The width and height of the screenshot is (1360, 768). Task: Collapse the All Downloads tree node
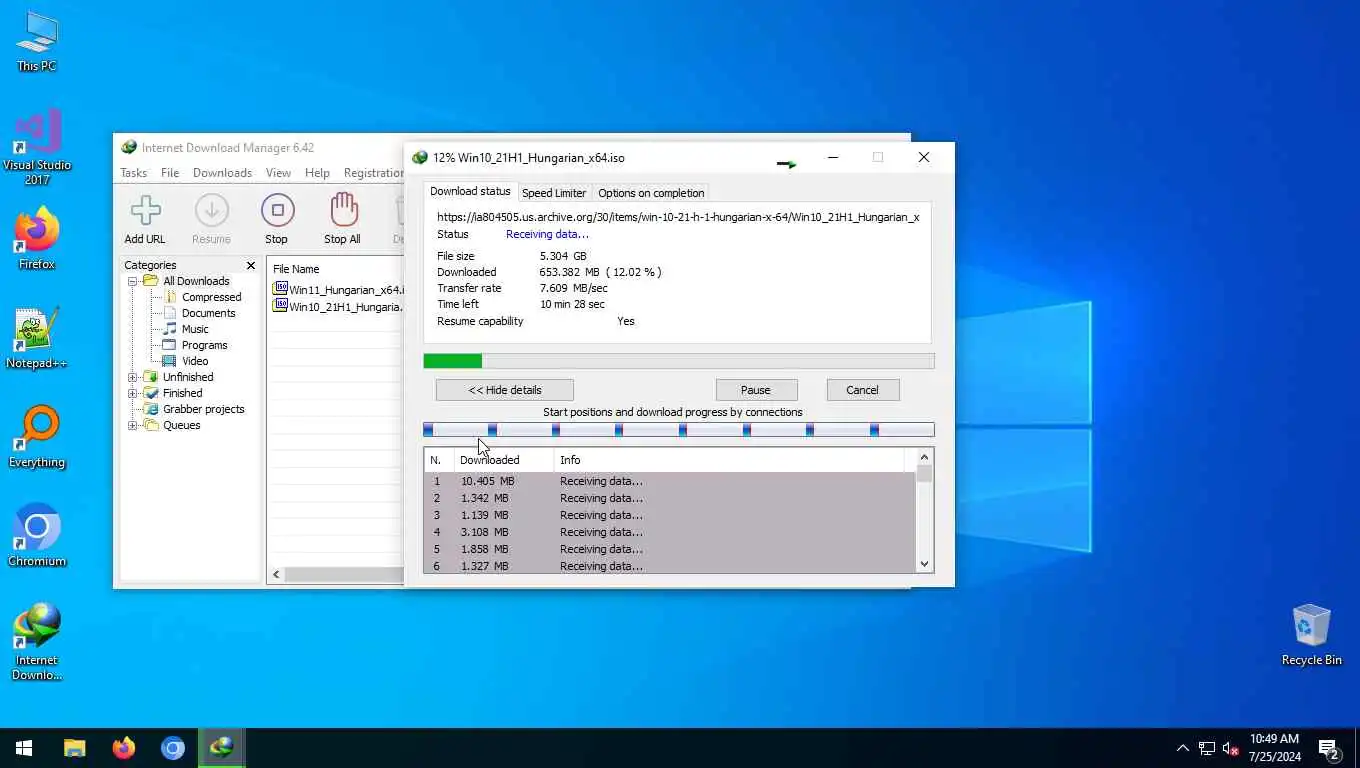click(132, 281)
